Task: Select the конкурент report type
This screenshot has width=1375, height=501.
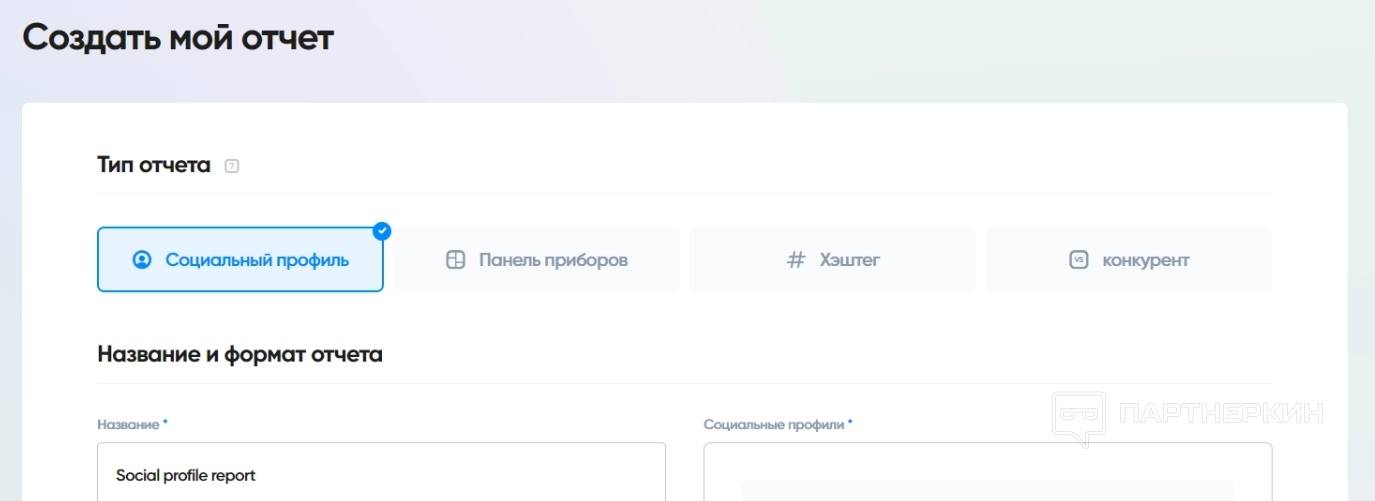Action: (1129, 260)
